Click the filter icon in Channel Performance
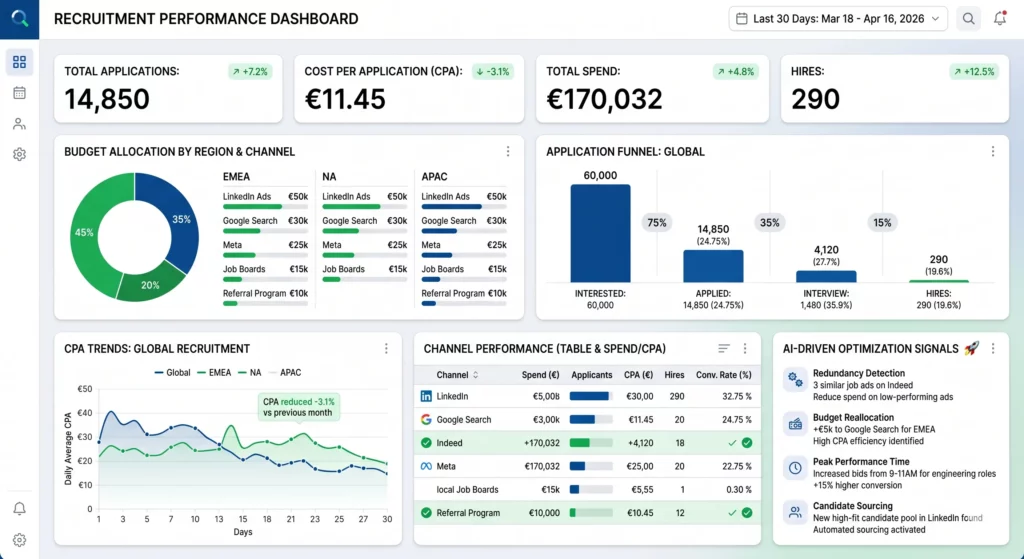Viewport: 1024px width, 559px height. pos(724,349)
